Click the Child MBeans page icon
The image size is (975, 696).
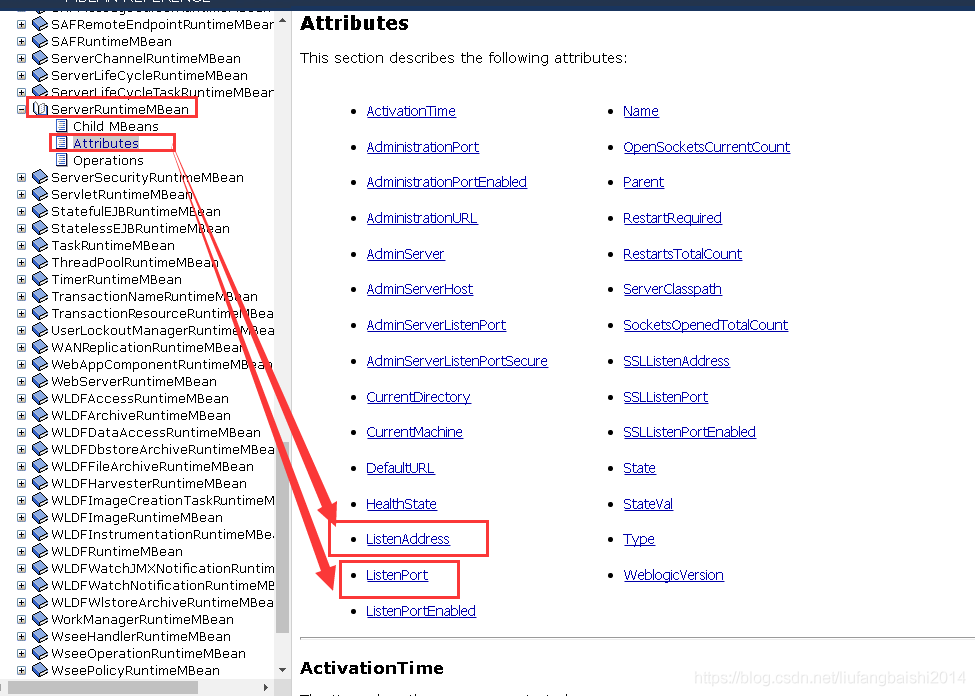pyautogui.click(x=62, y=126)
